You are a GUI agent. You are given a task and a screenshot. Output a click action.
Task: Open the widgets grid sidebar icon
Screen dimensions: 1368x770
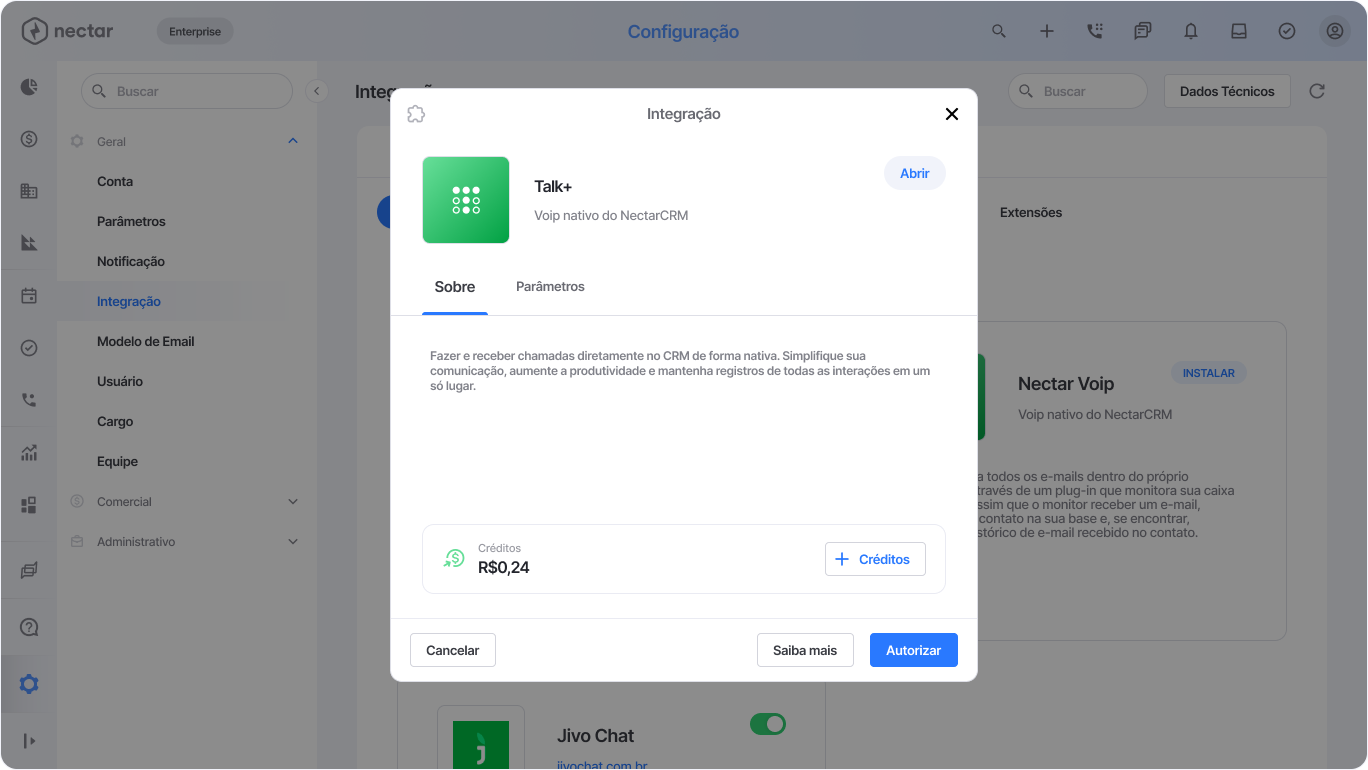point(29,505)
